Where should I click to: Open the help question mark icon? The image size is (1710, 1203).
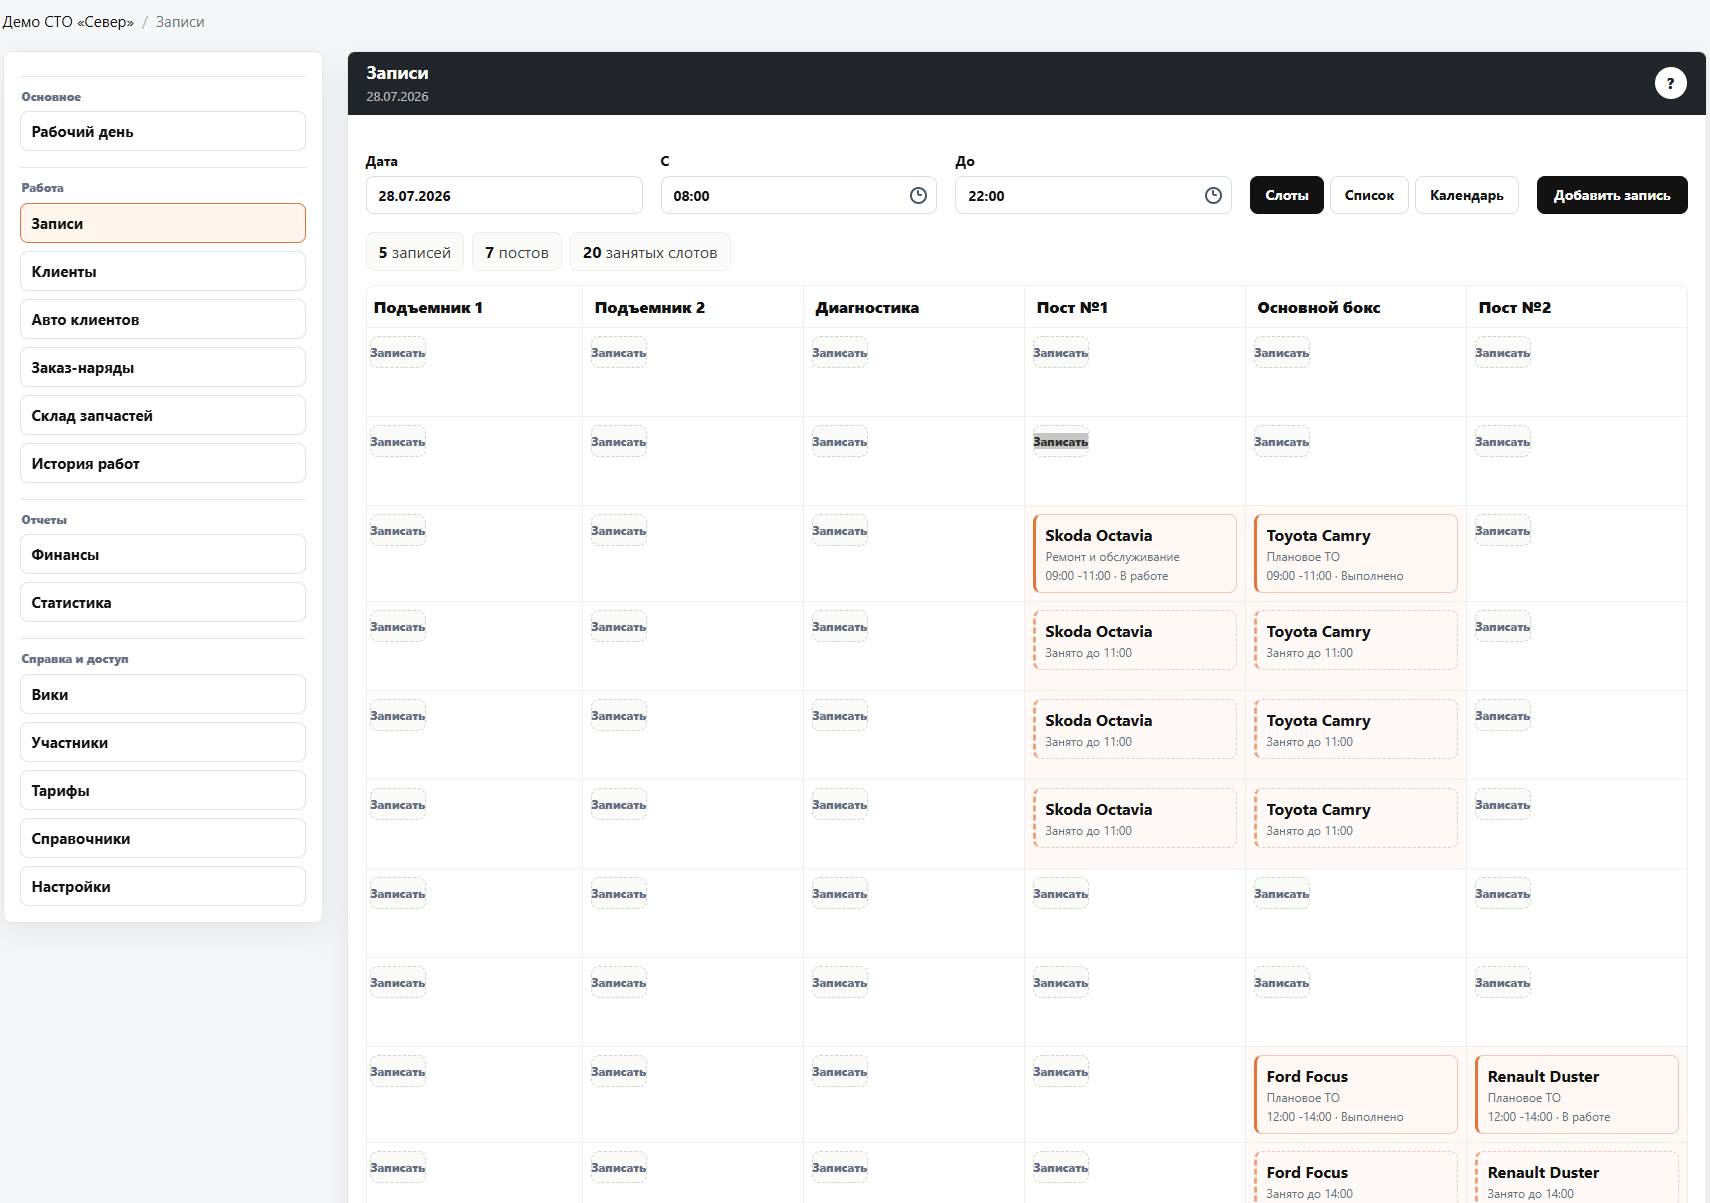[1670, 83]
